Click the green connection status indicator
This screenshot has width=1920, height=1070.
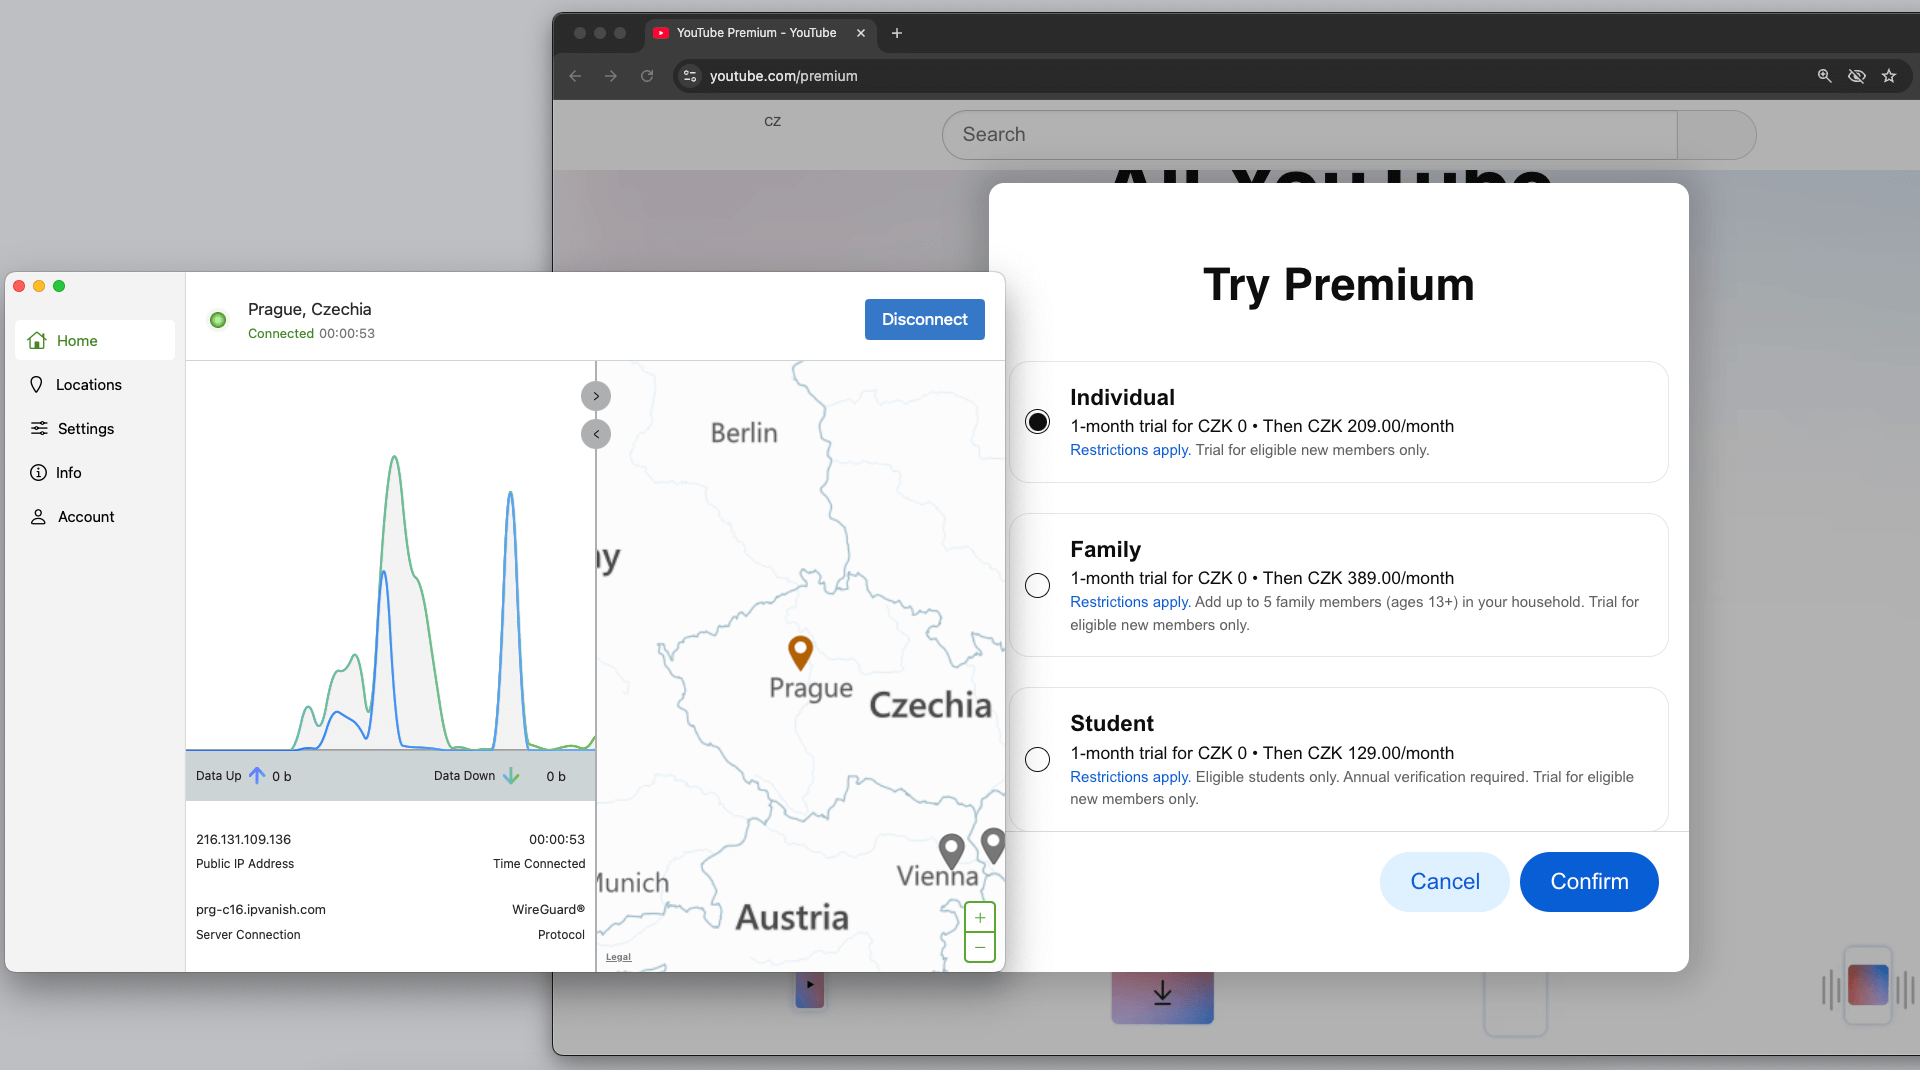tap(218, 320)
